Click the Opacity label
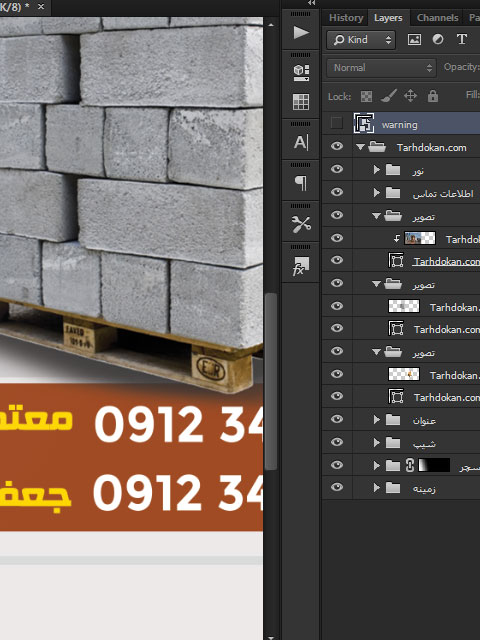Viewport: 480px width, 640px height. point(460,67)
